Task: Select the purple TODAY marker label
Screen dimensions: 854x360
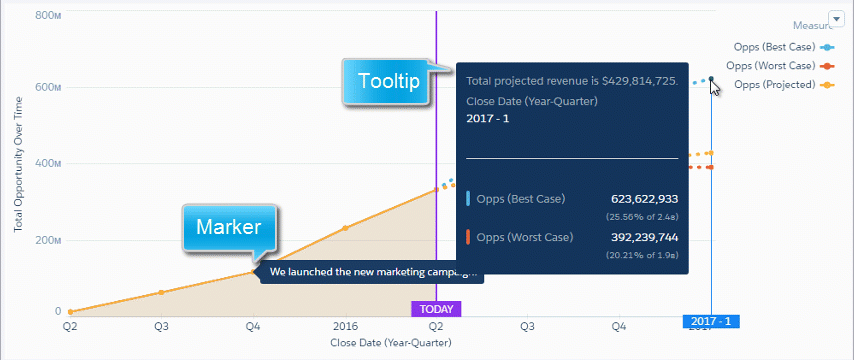Action: [x=436, y=309]
